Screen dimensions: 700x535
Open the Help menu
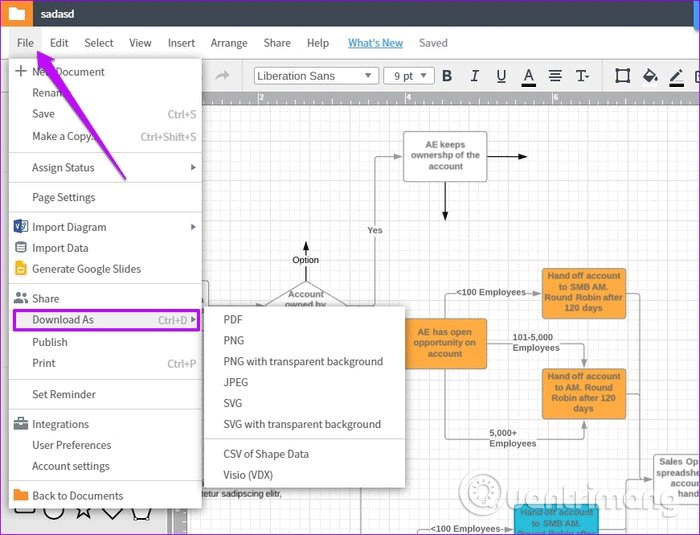point(318,43)
